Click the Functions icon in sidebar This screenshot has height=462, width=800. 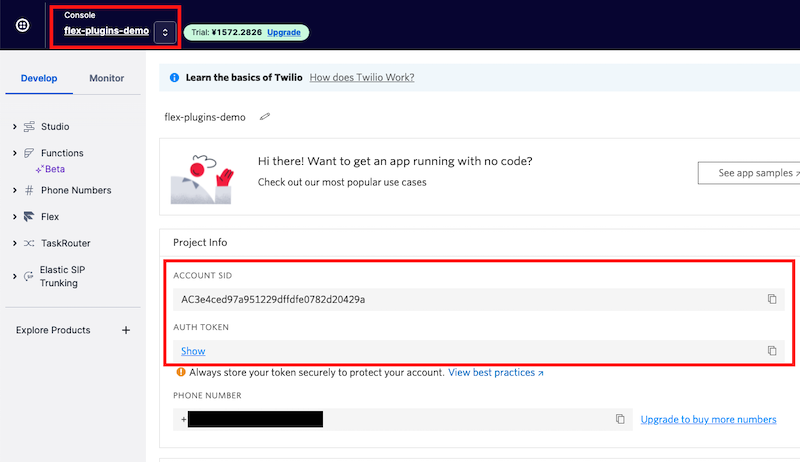tap(29, 153)
